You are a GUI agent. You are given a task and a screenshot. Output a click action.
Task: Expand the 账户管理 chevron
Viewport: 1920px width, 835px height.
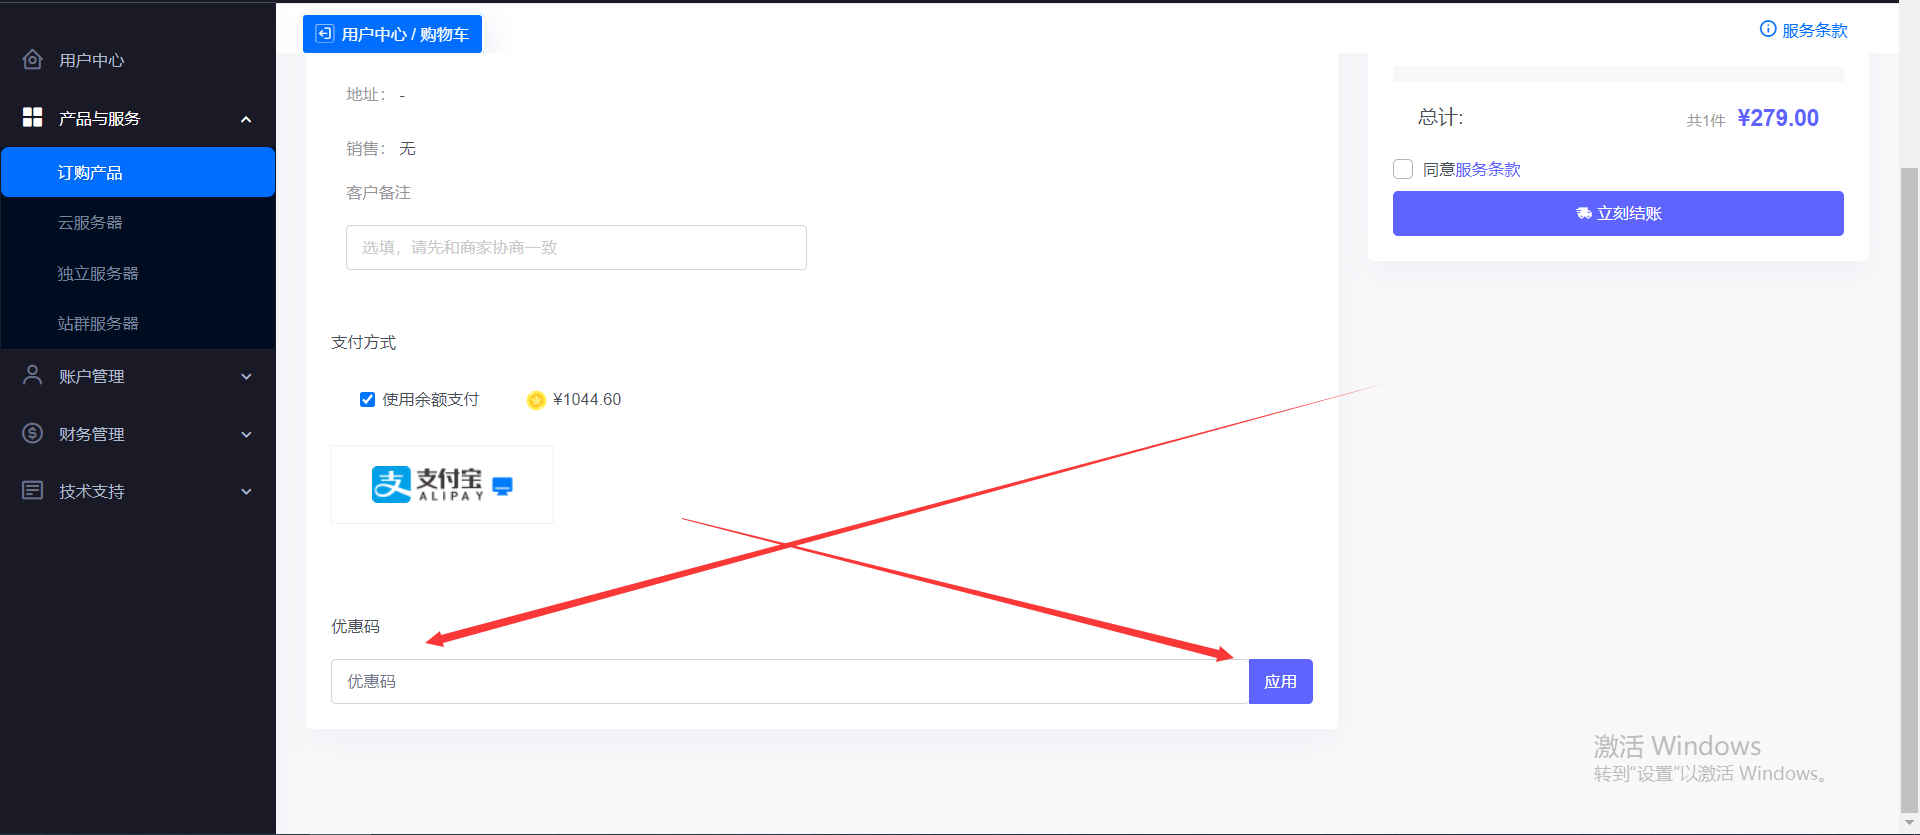click(x=246, y=376)
